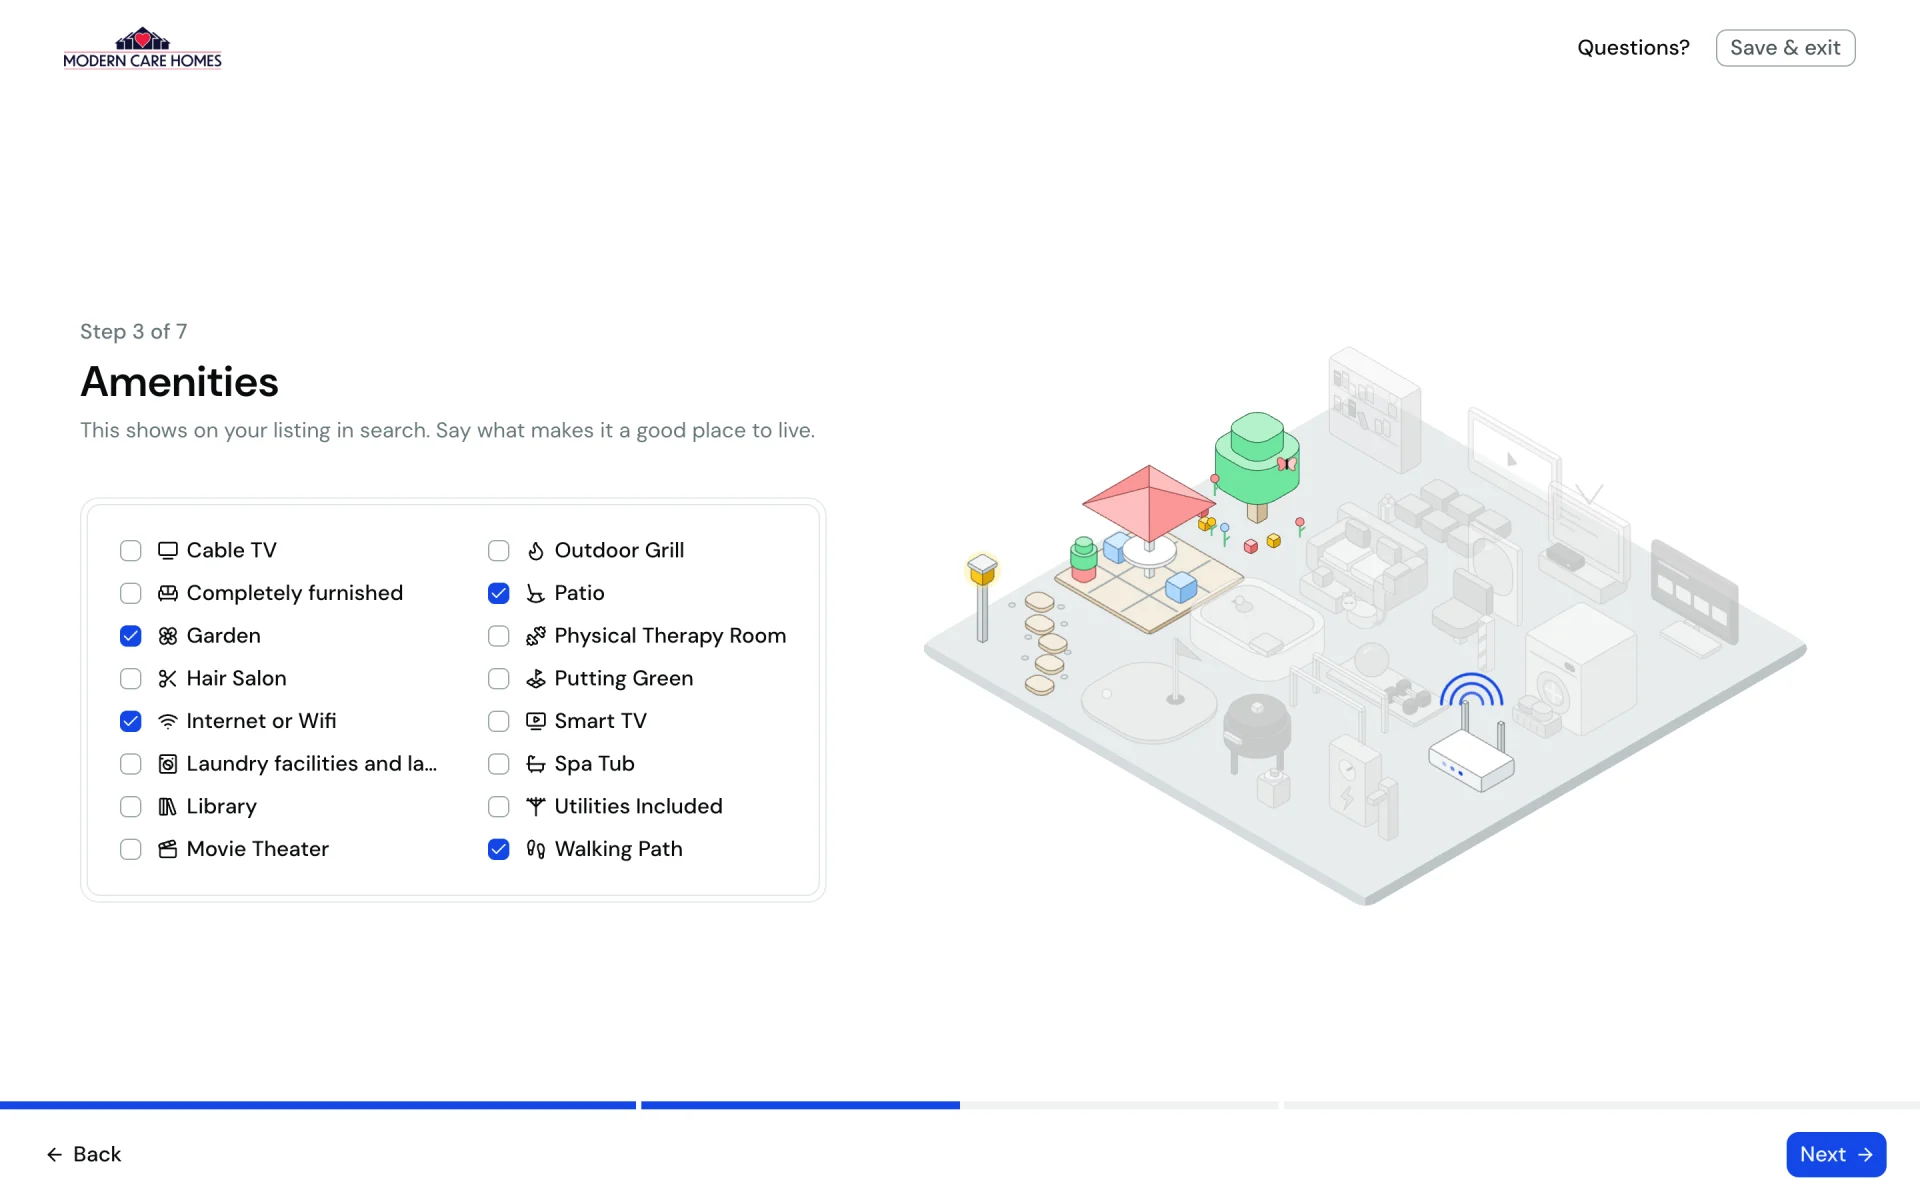This screenshot has width=1920, height=1200.
Task: Click the last unfilled progress bar segment
Action: (x=1602, y=1105)
